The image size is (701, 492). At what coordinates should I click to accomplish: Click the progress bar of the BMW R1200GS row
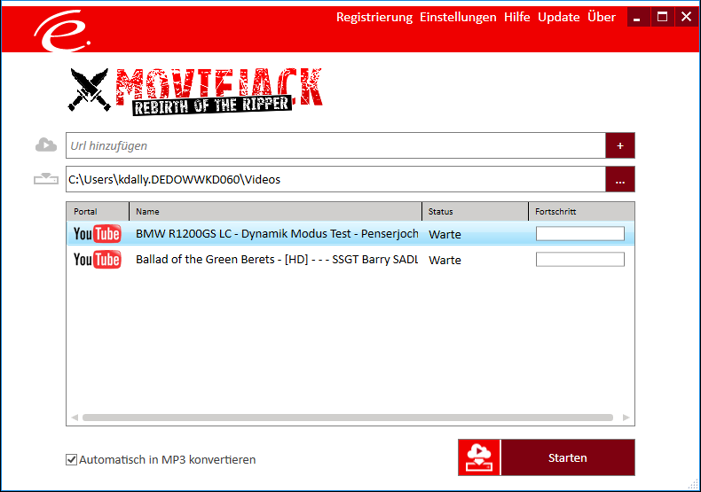(580, 234)
